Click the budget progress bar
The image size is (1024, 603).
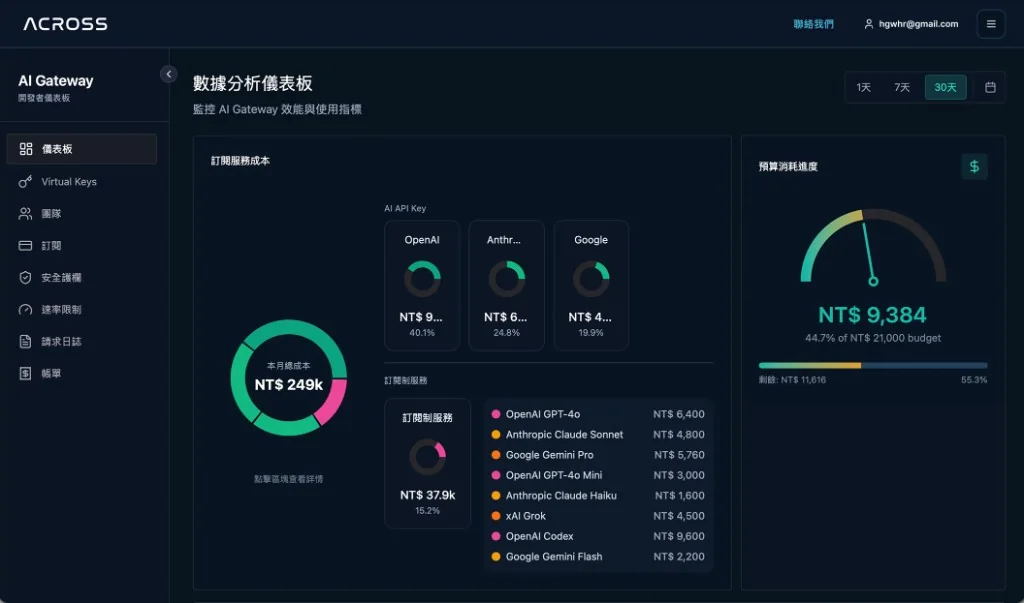(x=872, y=366)
